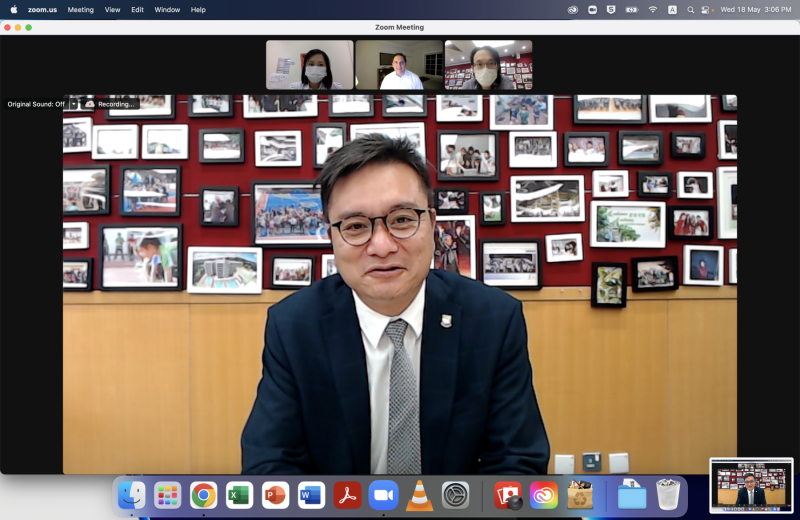The image size is (800, 520).
Task: Open the Apple menu
Action: click(14, 9)
